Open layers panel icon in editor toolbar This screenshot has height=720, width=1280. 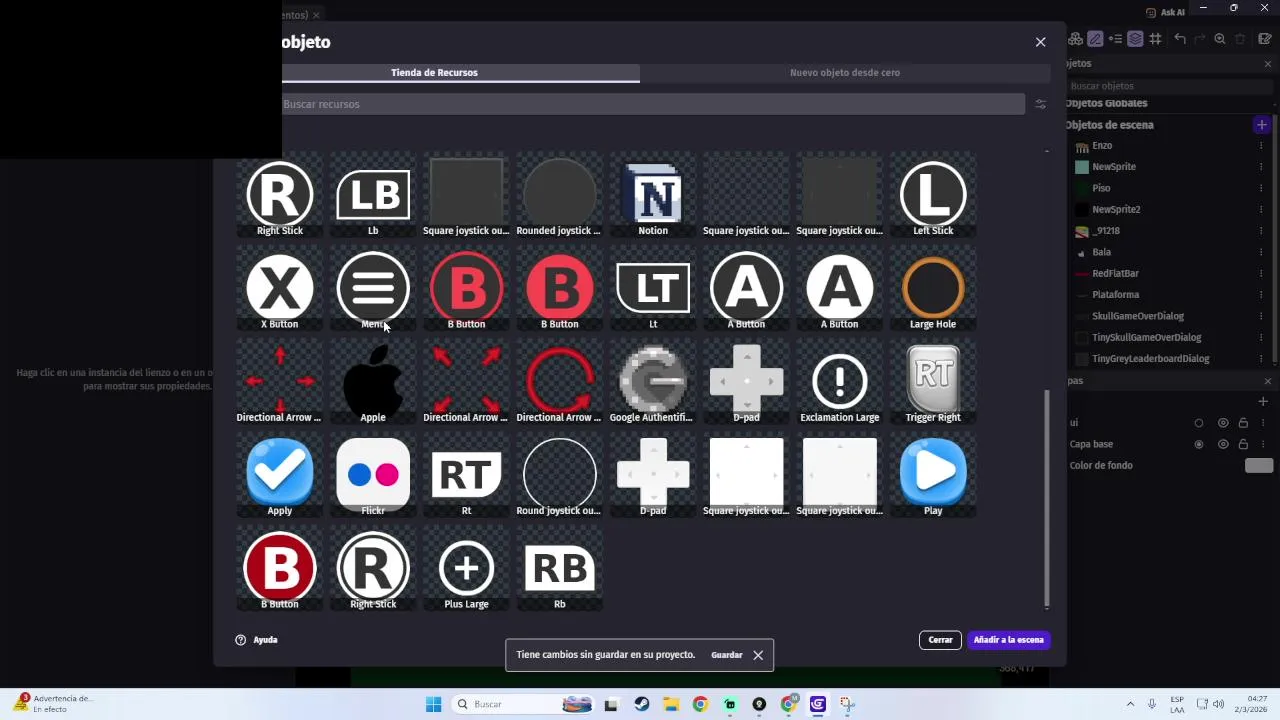click(1135, 39)
